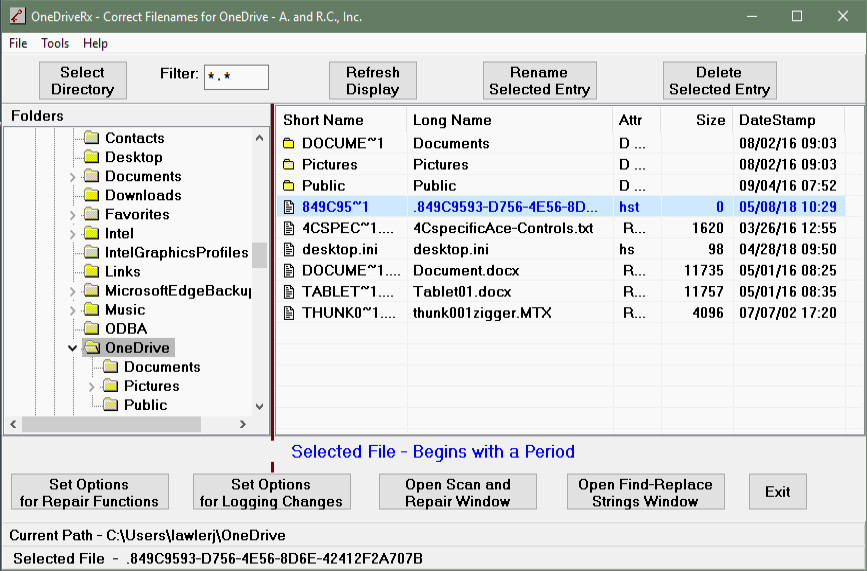The width and height of the screenshot is (867, 571).
Task: Click file icon of 4CSPEC~1 row
Action: click(289, 228)
